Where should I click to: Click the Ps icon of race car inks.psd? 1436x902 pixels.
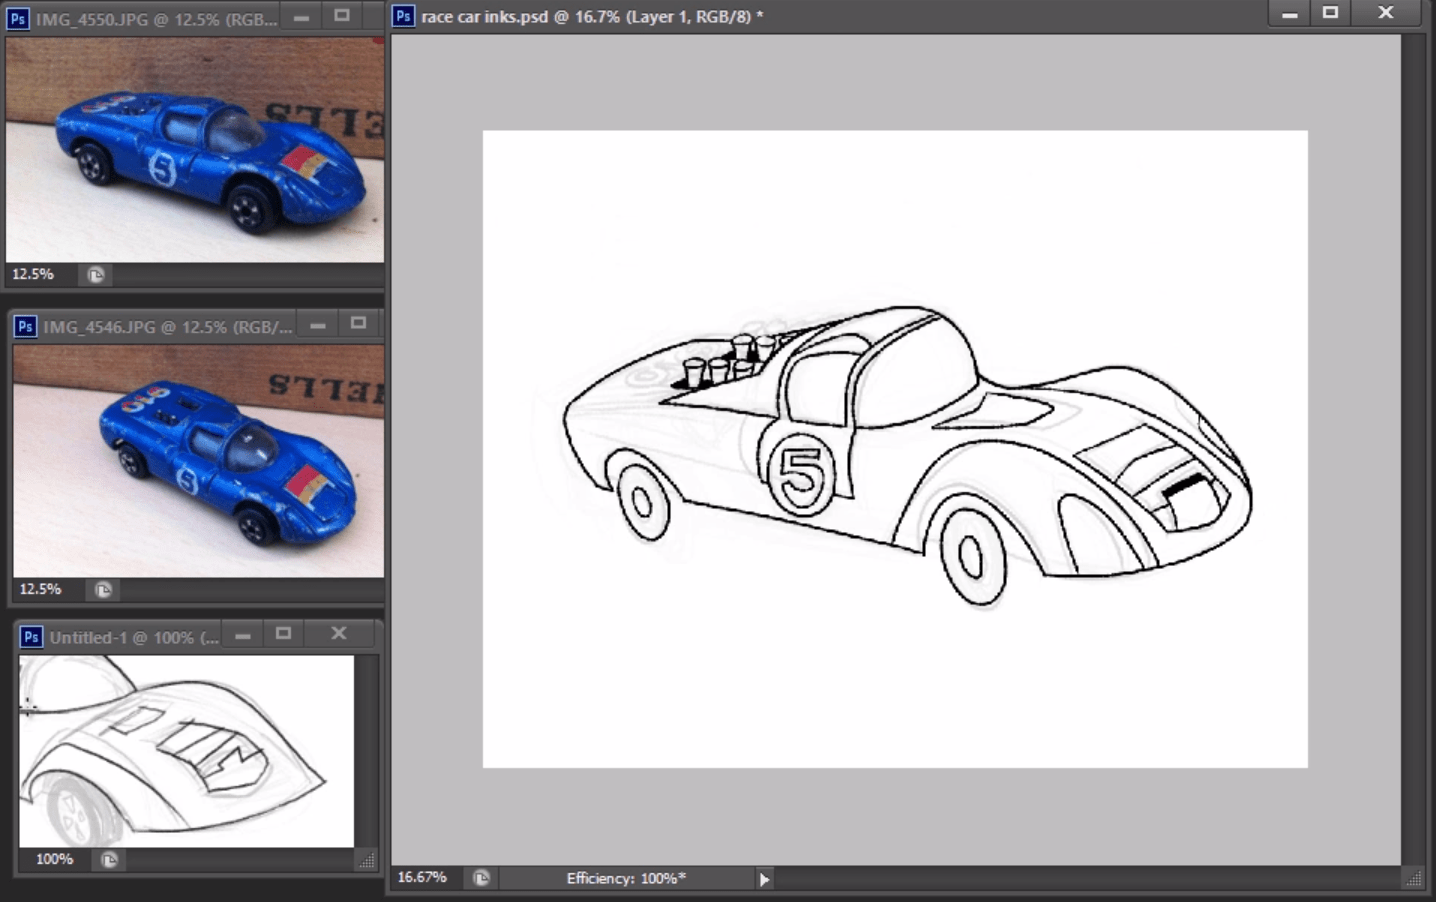[403, 16]
